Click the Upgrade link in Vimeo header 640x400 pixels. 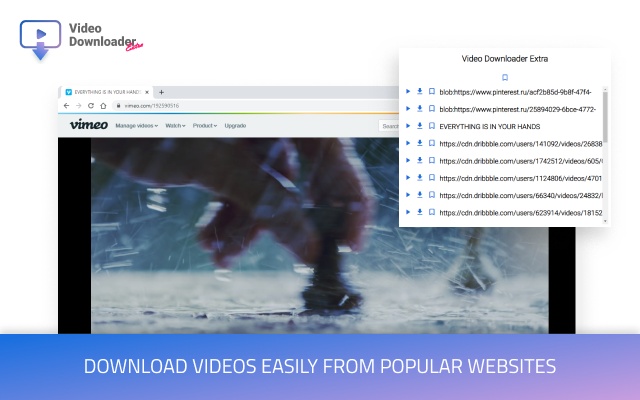[235, 126]
